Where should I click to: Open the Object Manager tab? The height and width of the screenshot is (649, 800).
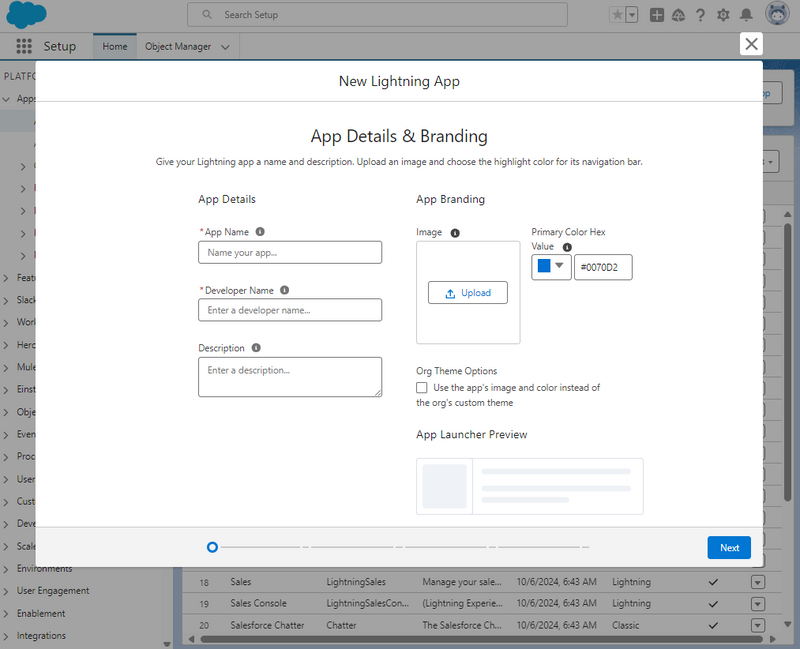point(178,46)
